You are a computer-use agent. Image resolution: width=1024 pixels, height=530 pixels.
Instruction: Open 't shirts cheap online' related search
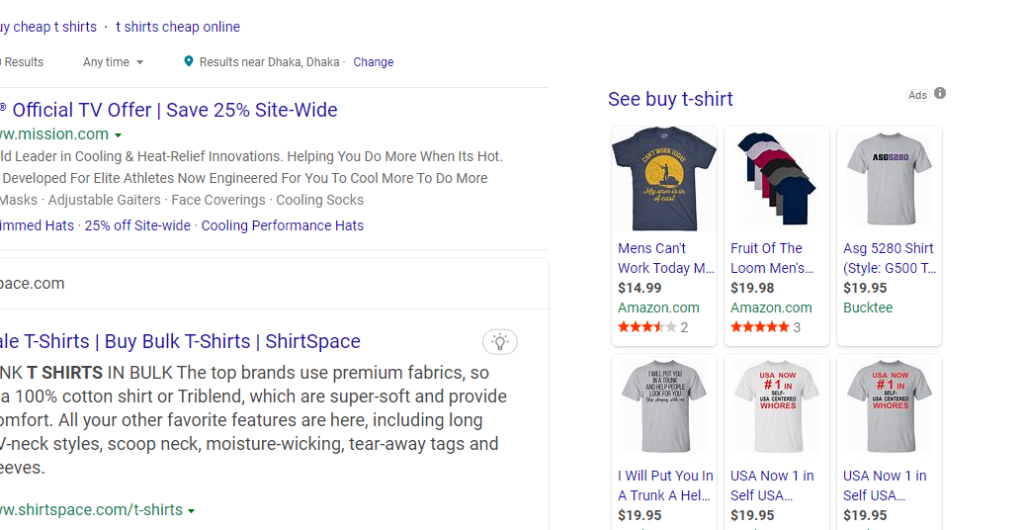tap(178, 27)
